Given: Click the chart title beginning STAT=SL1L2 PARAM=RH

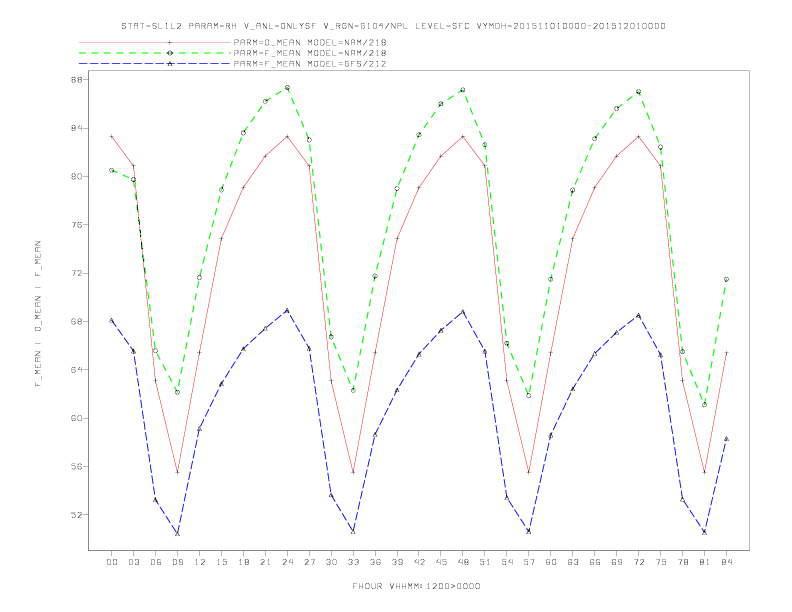Looking at the screenshot, I should pos(393,26).
